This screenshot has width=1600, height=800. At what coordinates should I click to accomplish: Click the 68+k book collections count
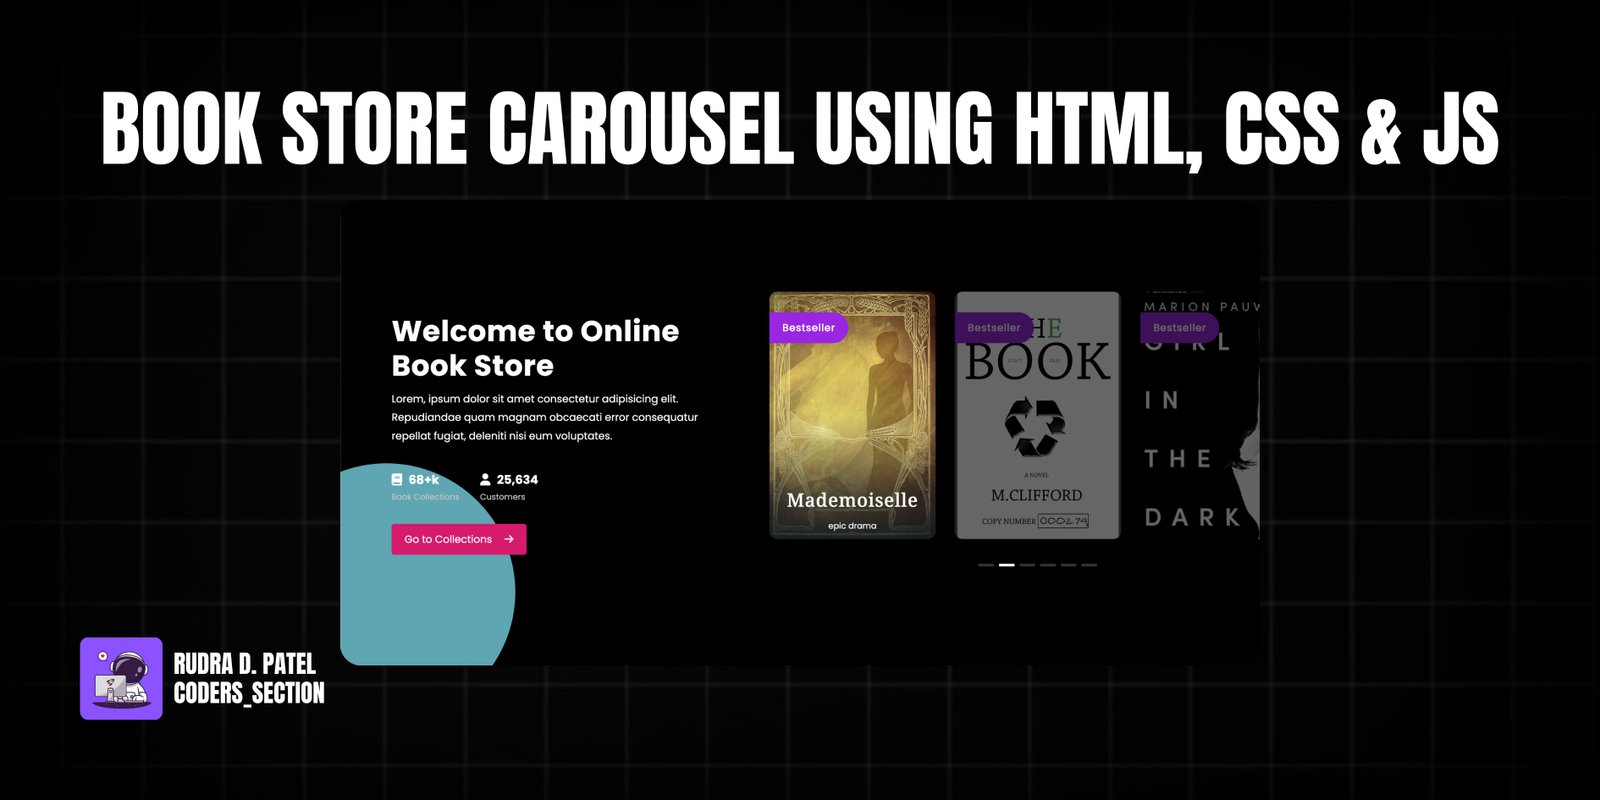424,480
